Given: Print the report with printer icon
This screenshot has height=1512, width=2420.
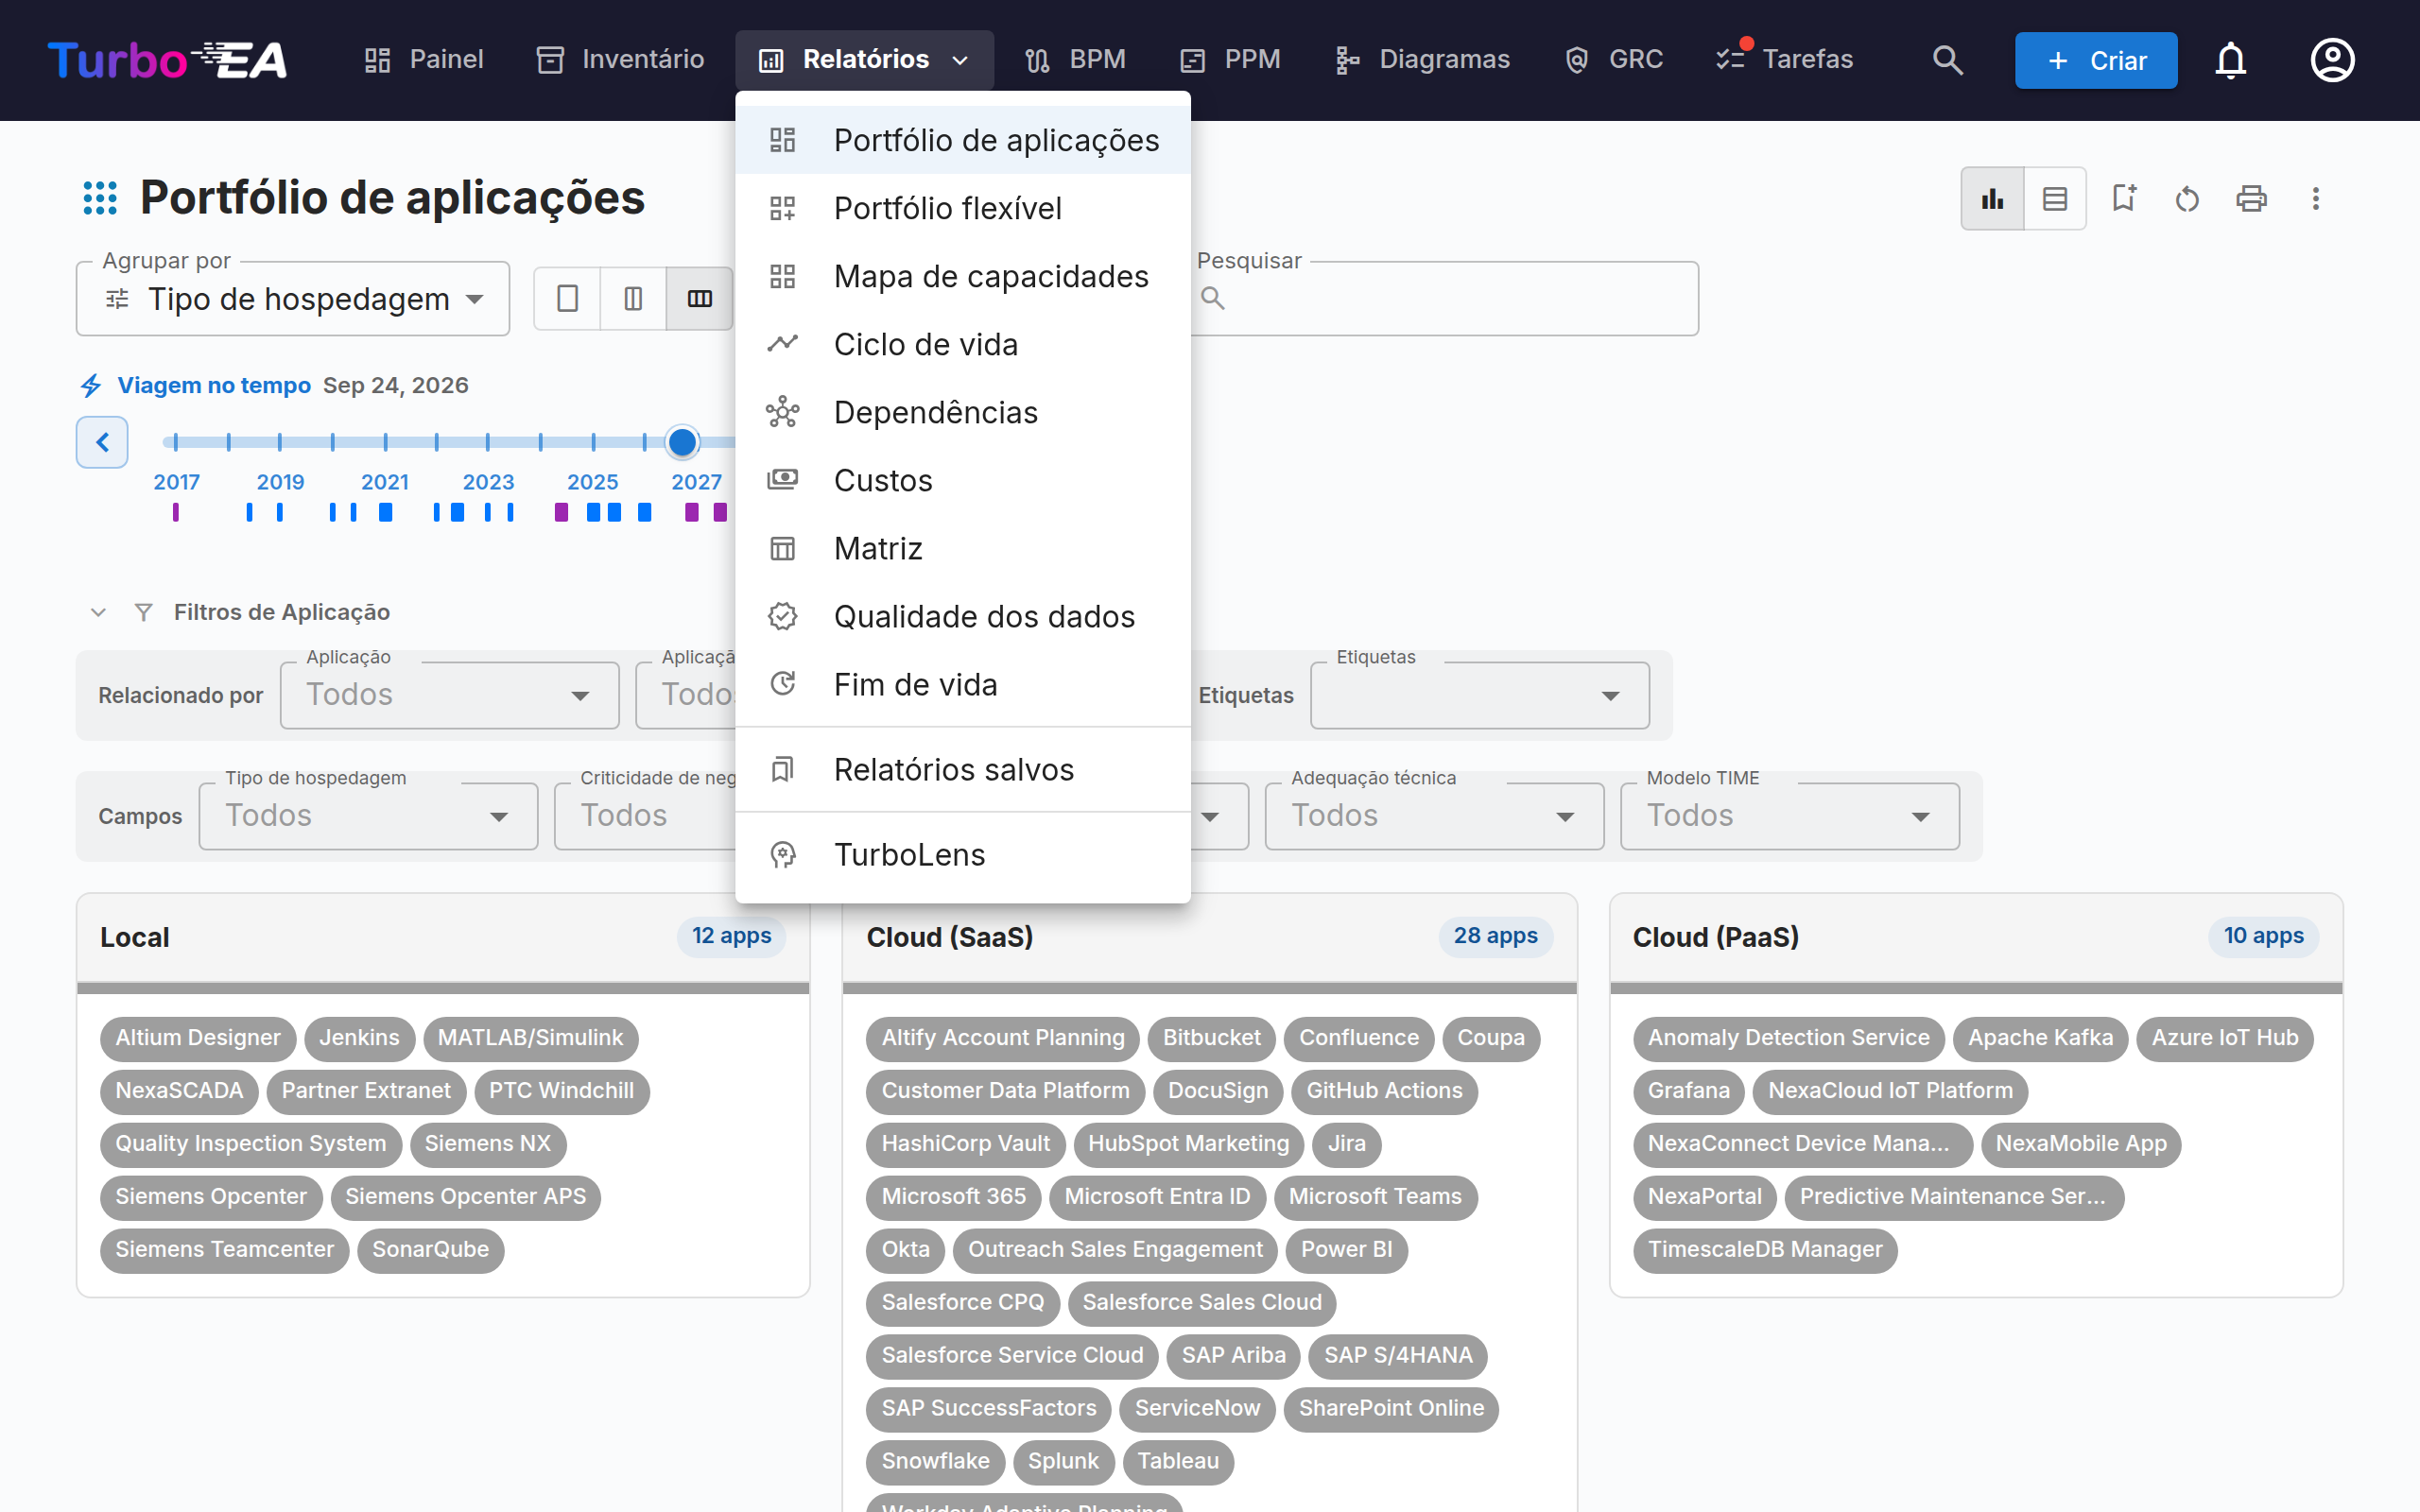Looking at the screenshot, I should pyautogui.click(x=2251, y=199).
